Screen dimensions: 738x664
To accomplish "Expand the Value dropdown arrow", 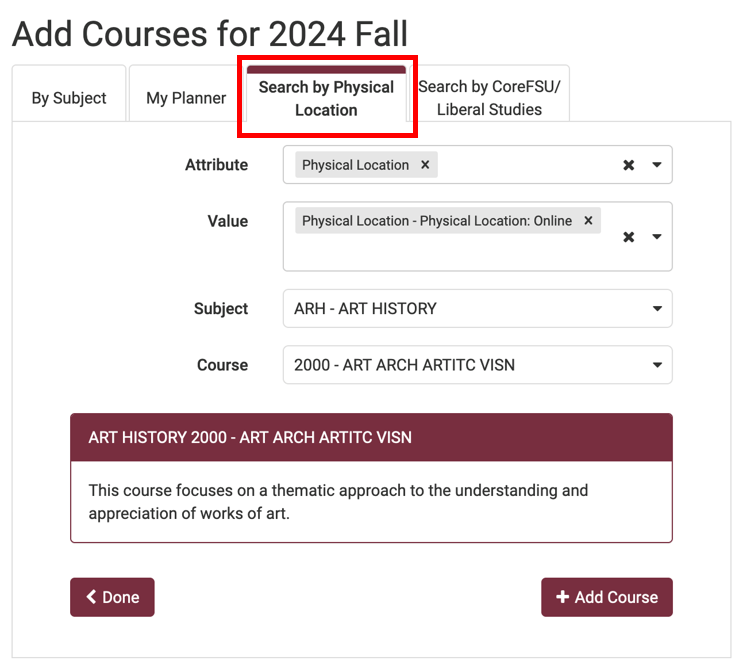I will pyautogui.click(x=657, y=237).
